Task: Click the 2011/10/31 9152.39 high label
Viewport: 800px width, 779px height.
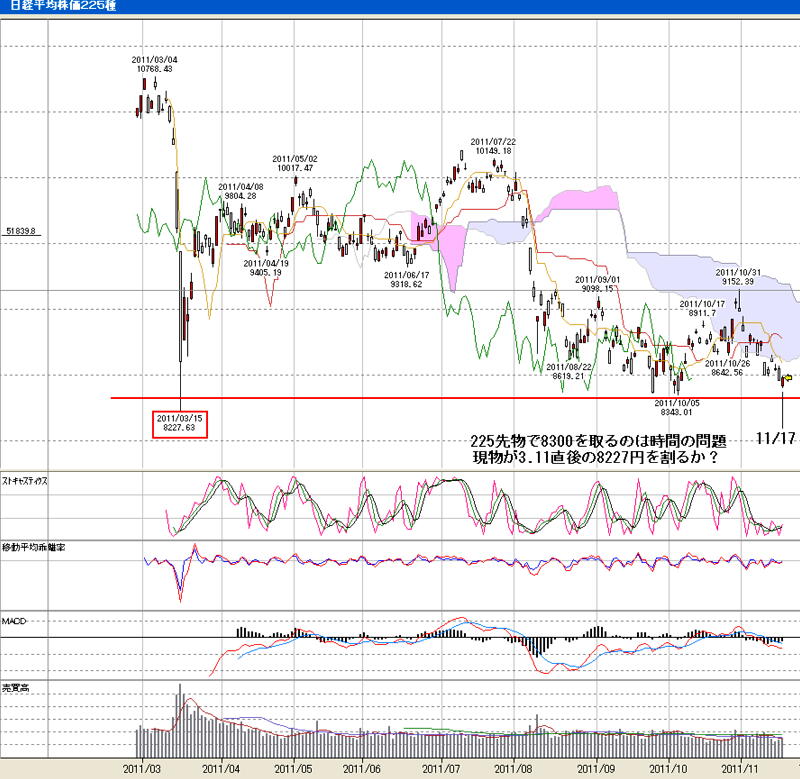Action: [741, 277]
